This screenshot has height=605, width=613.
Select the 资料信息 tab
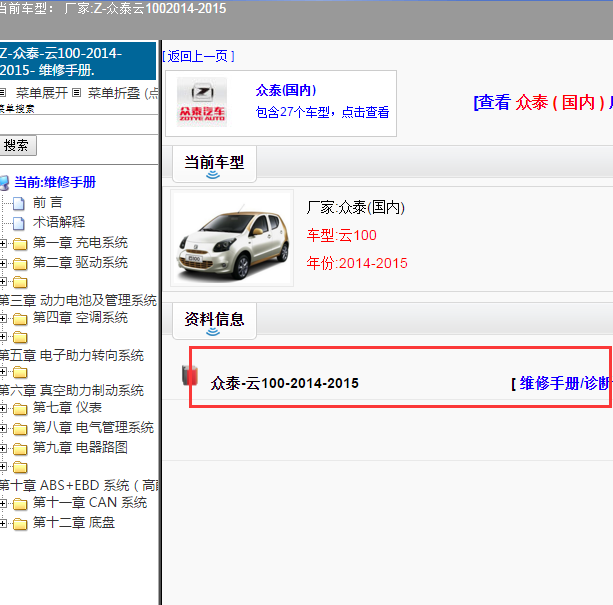[x=214, y=320]
